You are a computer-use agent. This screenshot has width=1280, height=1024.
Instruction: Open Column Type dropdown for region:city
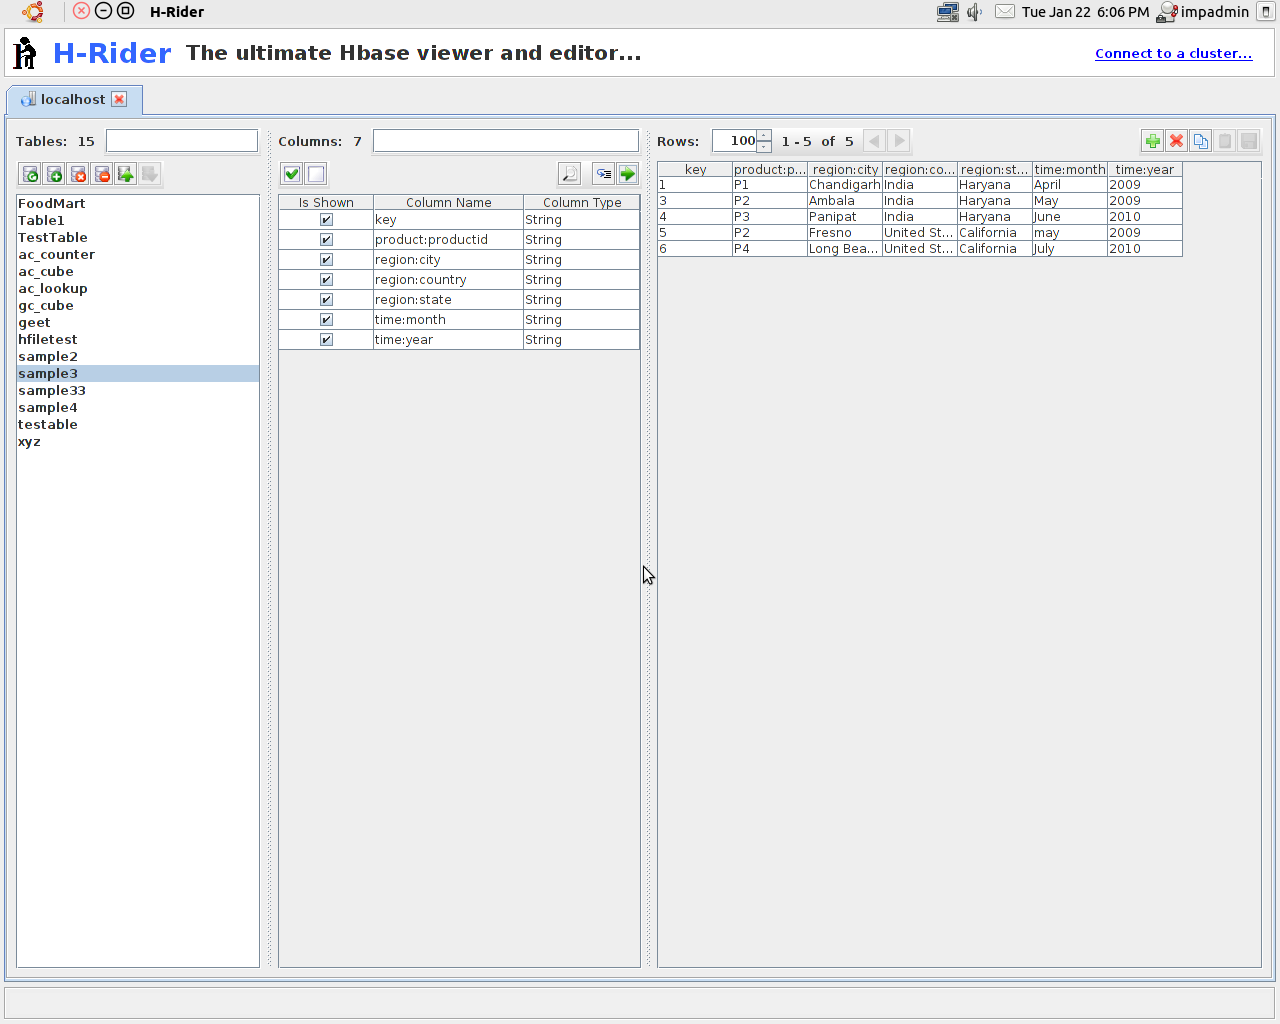[x=581, y=260]
